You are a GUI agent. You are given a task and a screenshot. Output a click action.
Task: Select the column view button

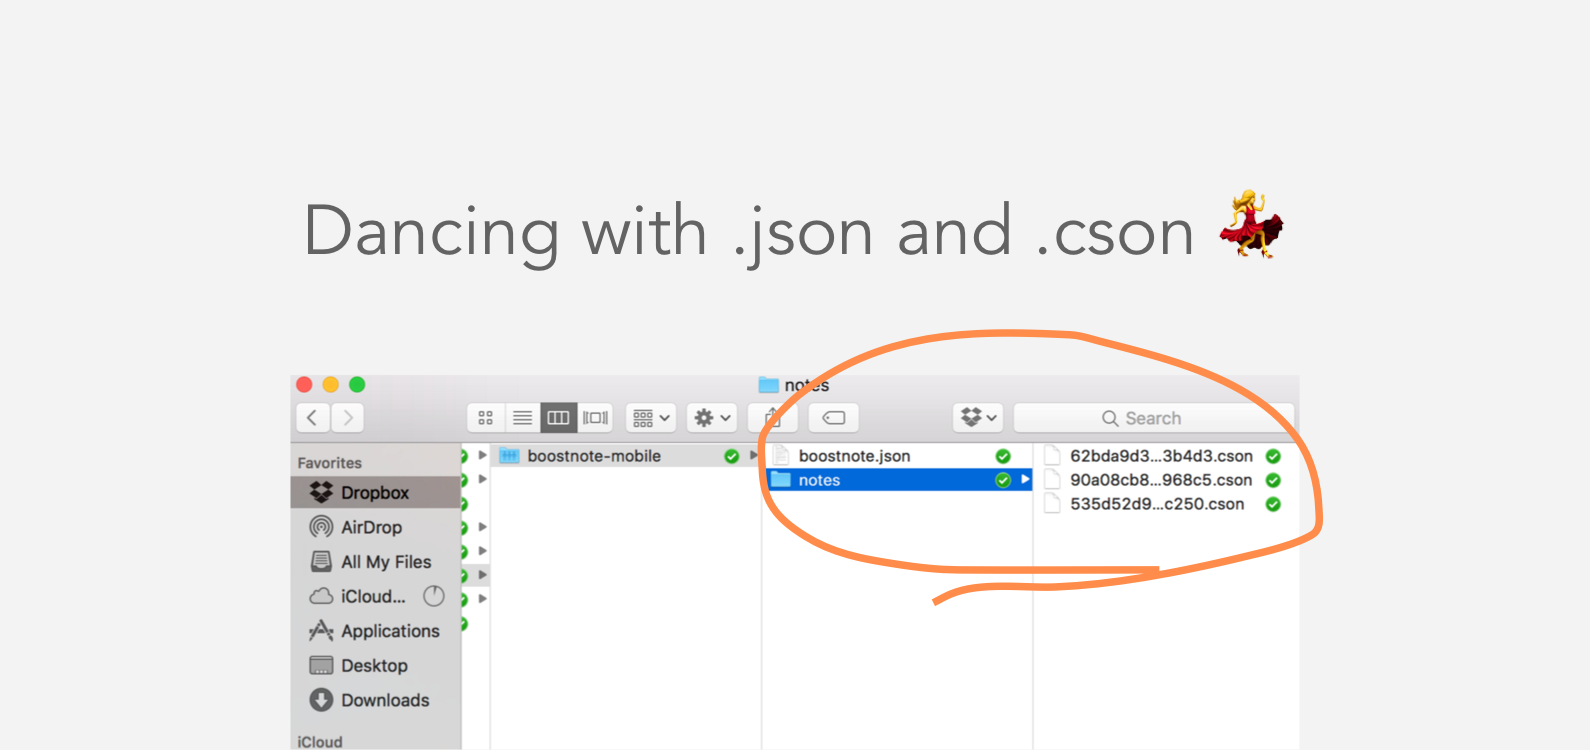pyautogui.click(x=558, y=418)
